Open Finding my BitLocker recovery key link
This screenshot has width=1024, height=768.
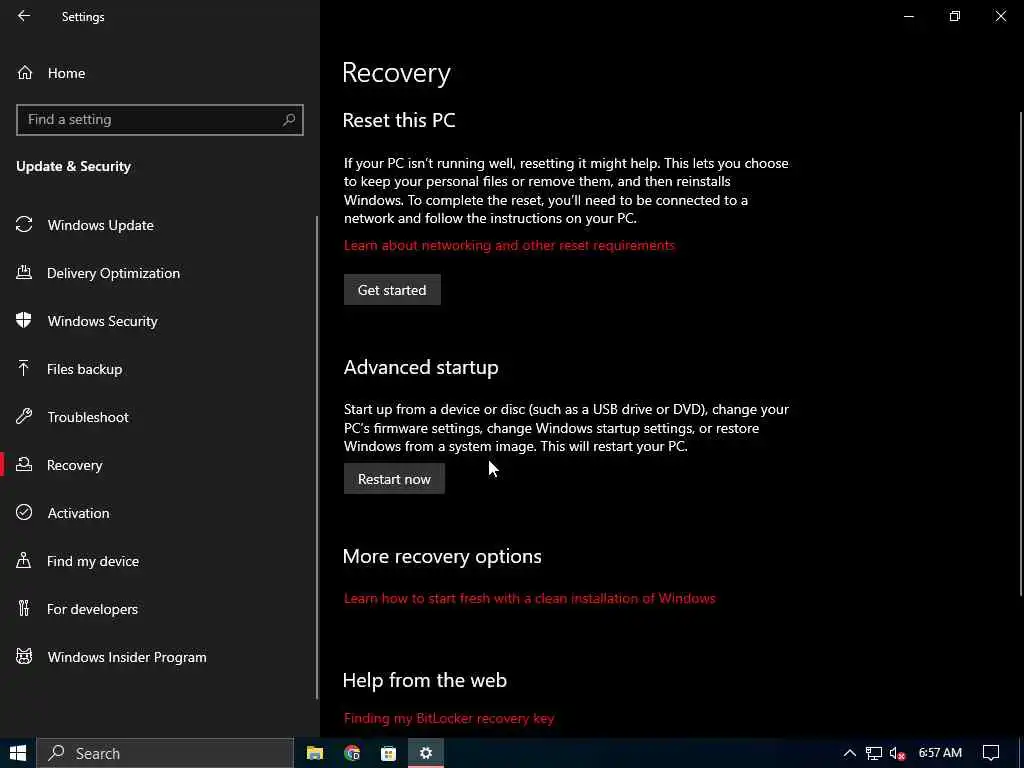(x=449, y=718)
